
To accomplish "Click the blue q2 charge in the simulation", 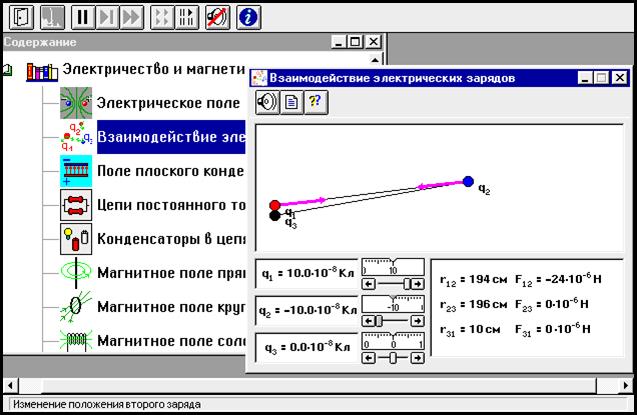I will click(x=468, y=182).
